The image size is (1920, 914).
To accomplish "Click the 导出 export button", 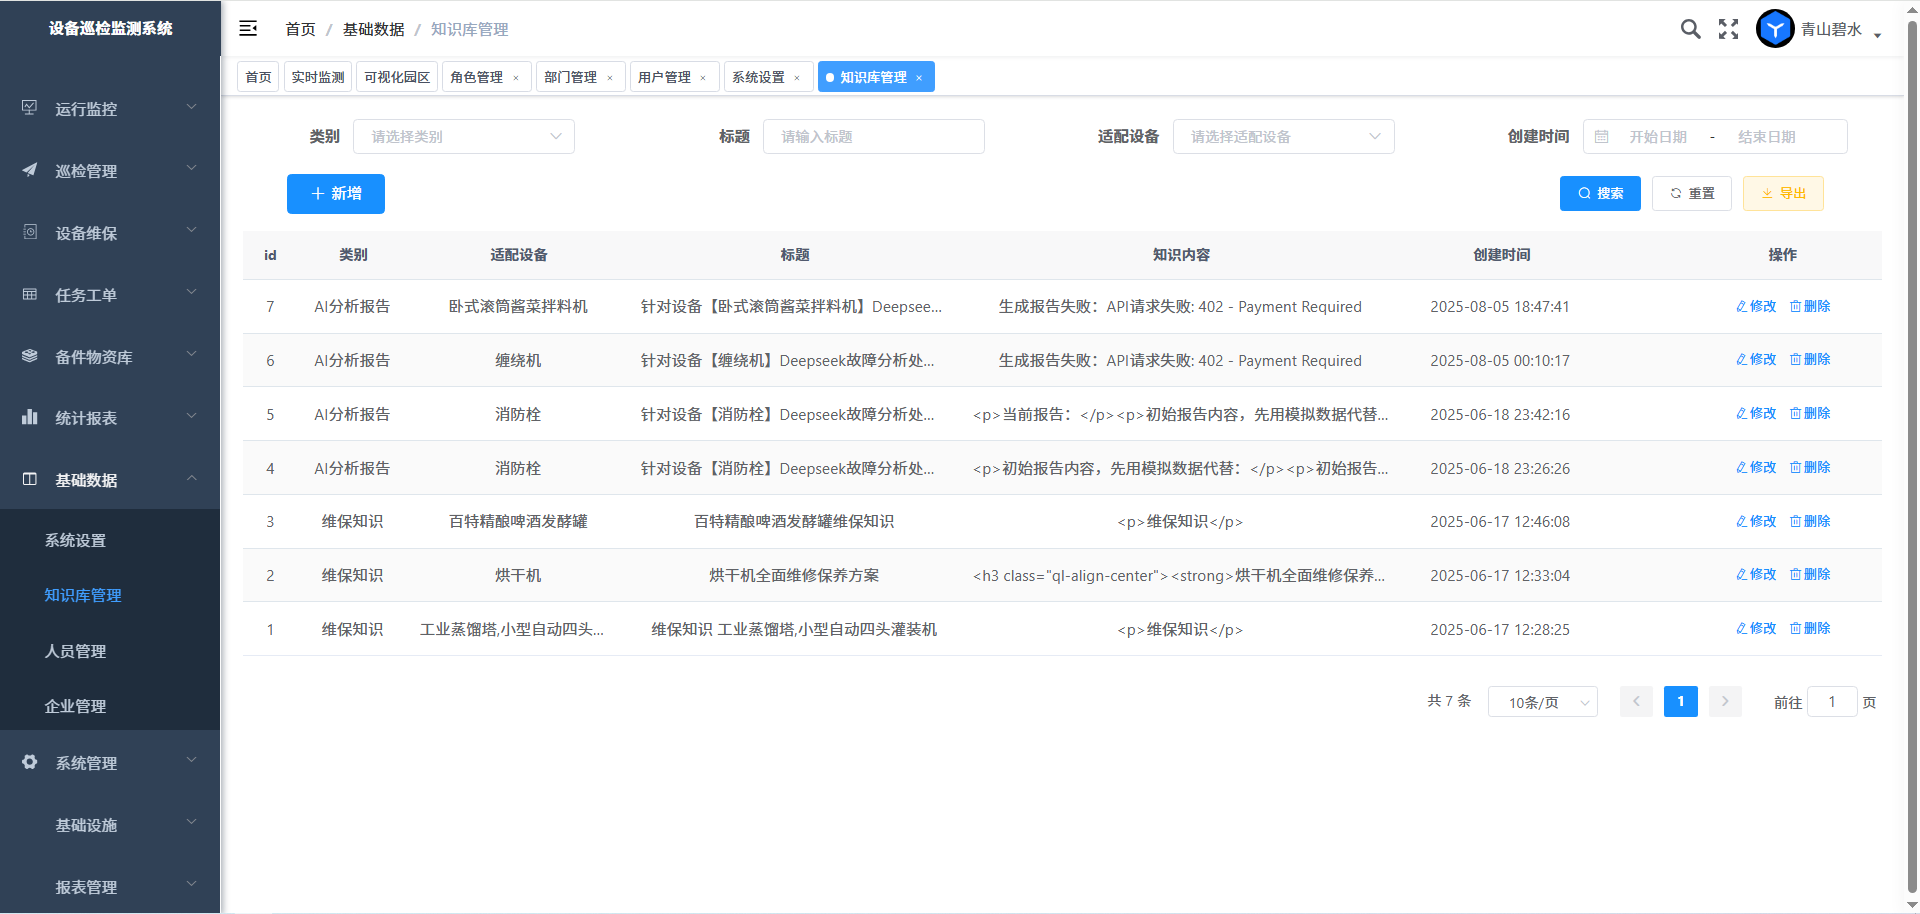I will click(x=1783, y=194).
